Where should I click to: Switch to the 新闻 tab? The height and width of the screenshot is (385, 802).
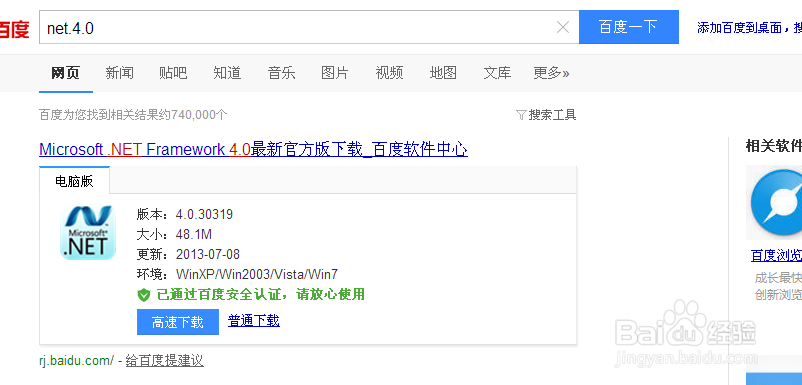point(119,73)
